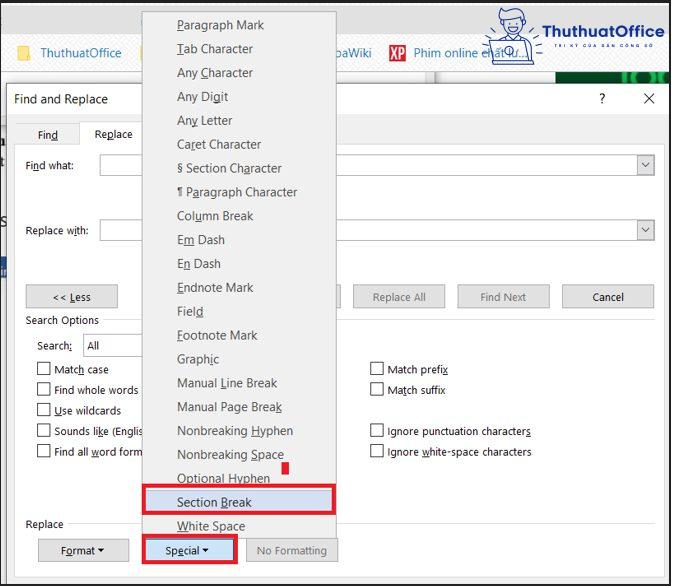Pick the Em Dash menu entry
Viewport: 673px width, 586px height.
point(200,240)
